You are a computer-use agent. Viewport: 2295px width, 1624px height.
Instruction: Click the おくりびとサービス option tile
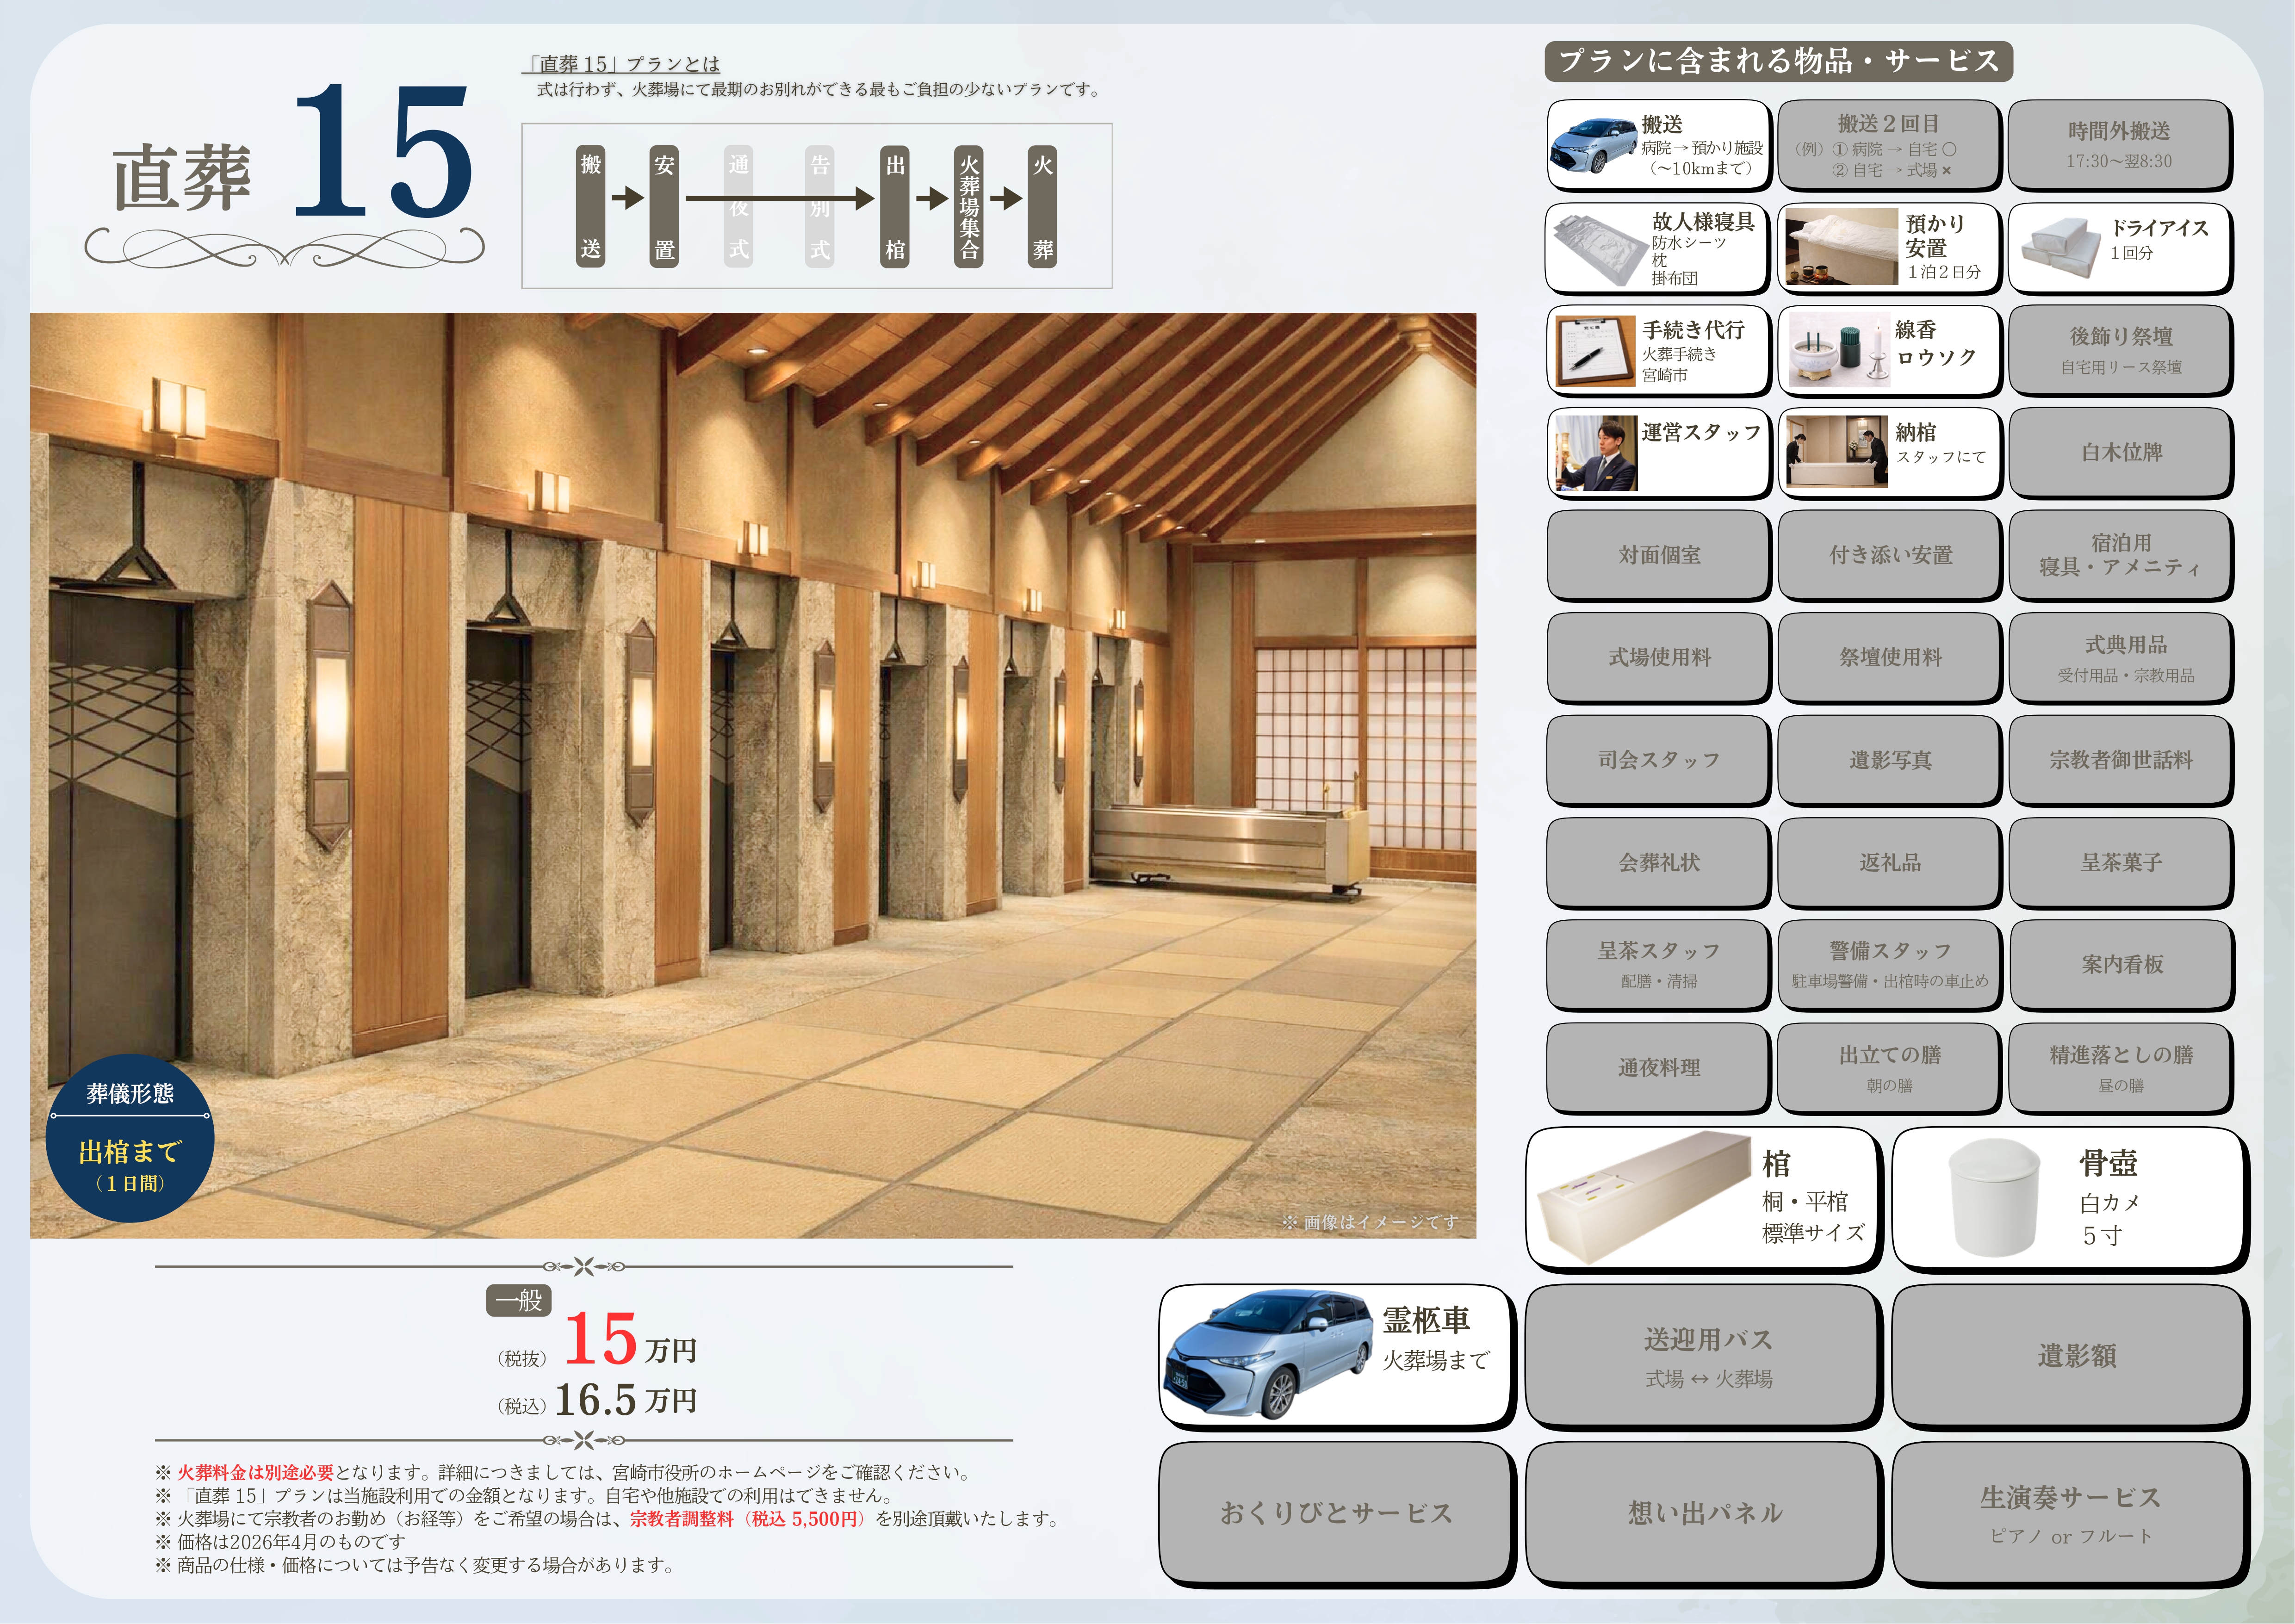1335,1512
